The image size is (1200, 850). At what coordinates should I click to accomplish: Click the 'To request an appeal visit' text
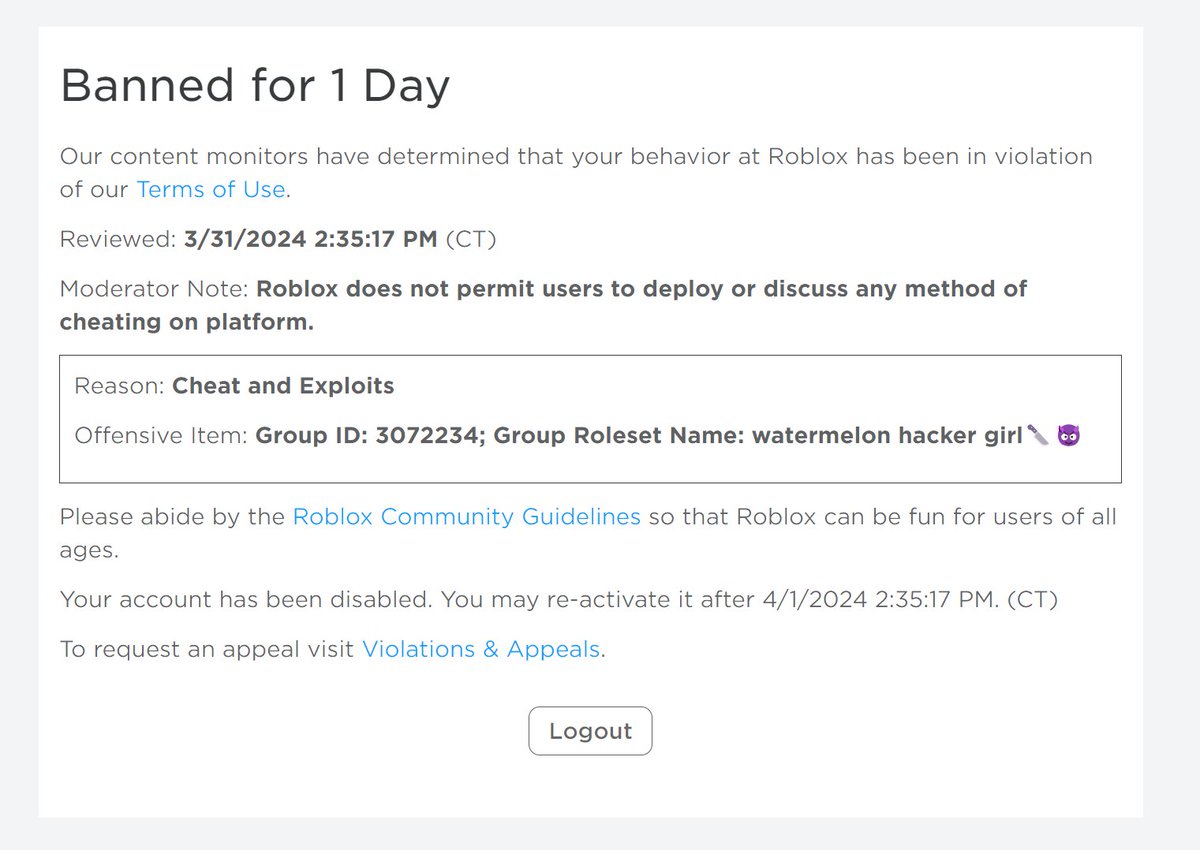208,649
